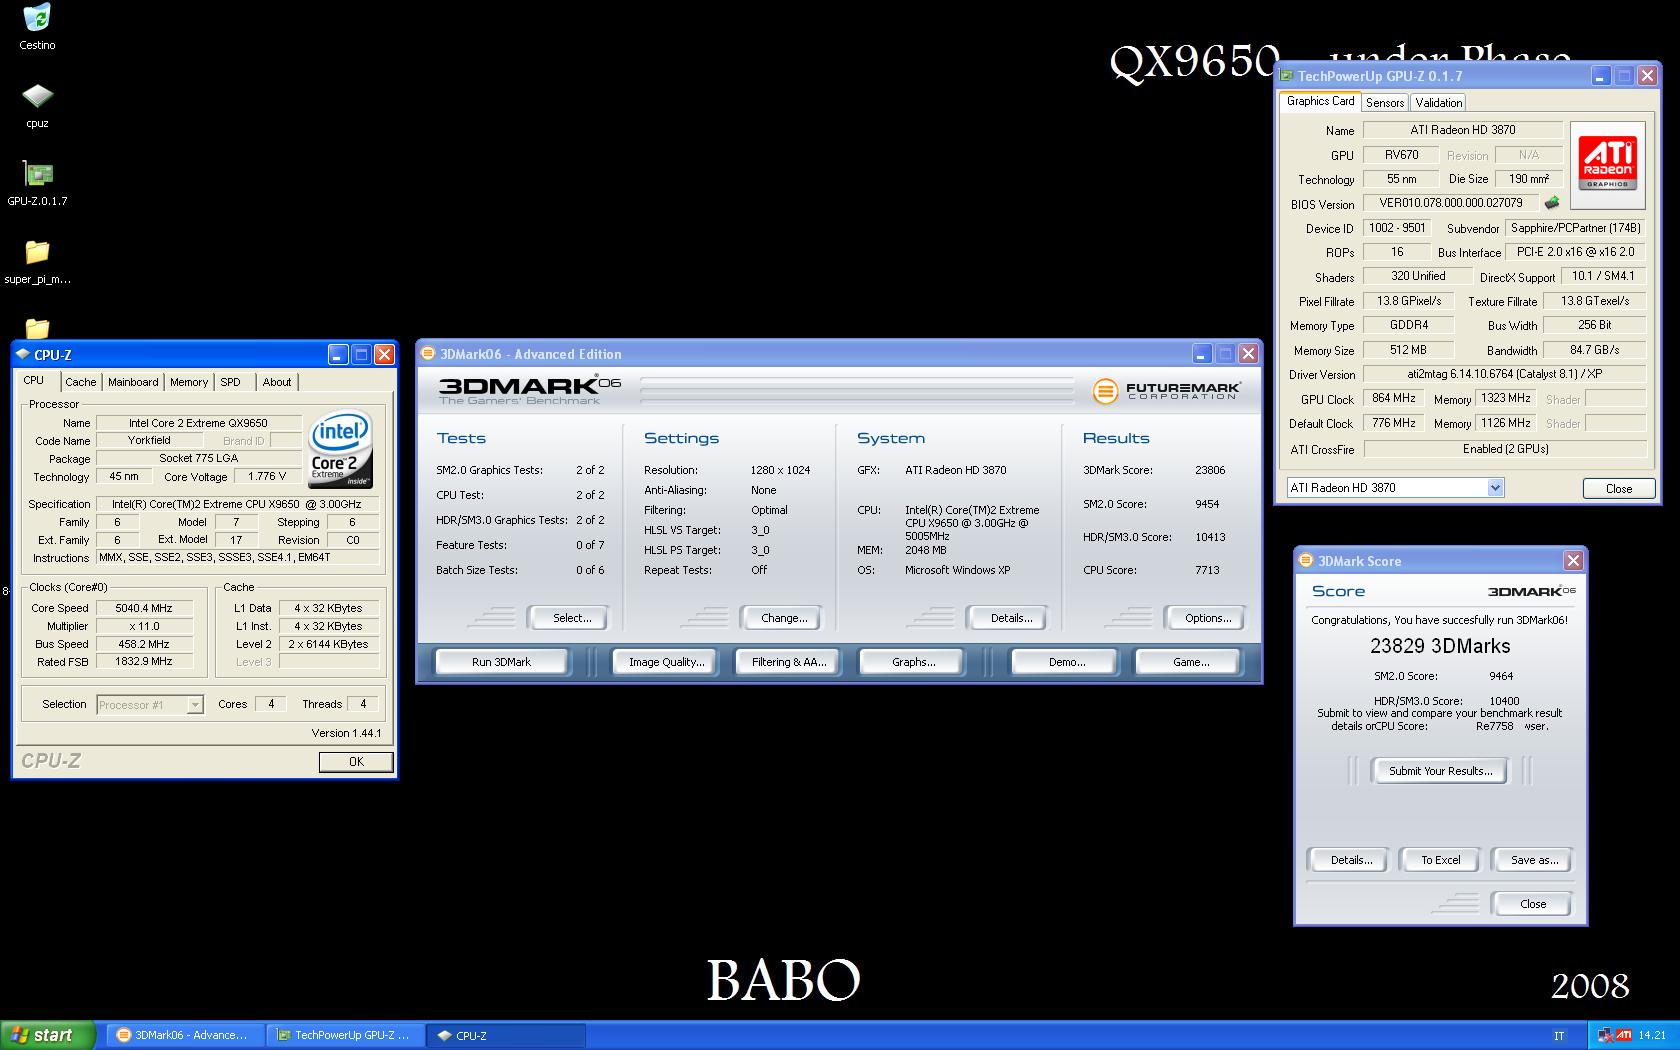This screenshot has width=1680, height=1050.
Task: Click the ATI tray icon in taskbar
Action: tap(1624, 1035)
